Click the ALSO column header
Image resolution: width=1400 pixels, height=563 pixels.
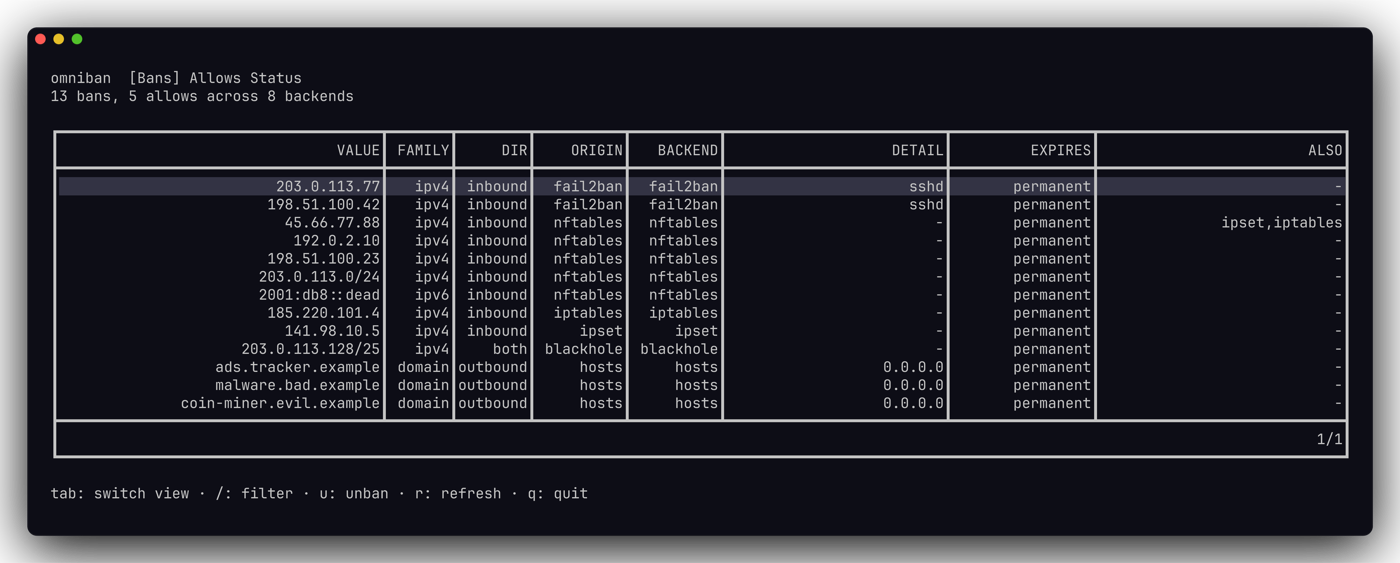point(1325,150)
